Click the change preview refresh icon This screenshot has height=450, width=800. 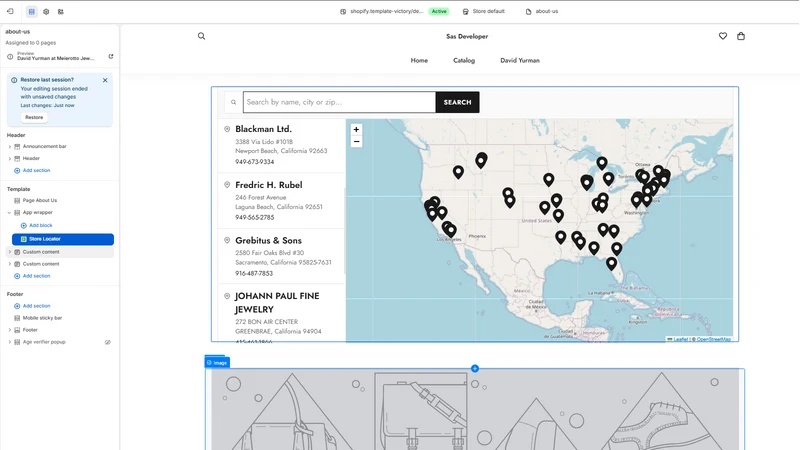click(x=111, y=56)
